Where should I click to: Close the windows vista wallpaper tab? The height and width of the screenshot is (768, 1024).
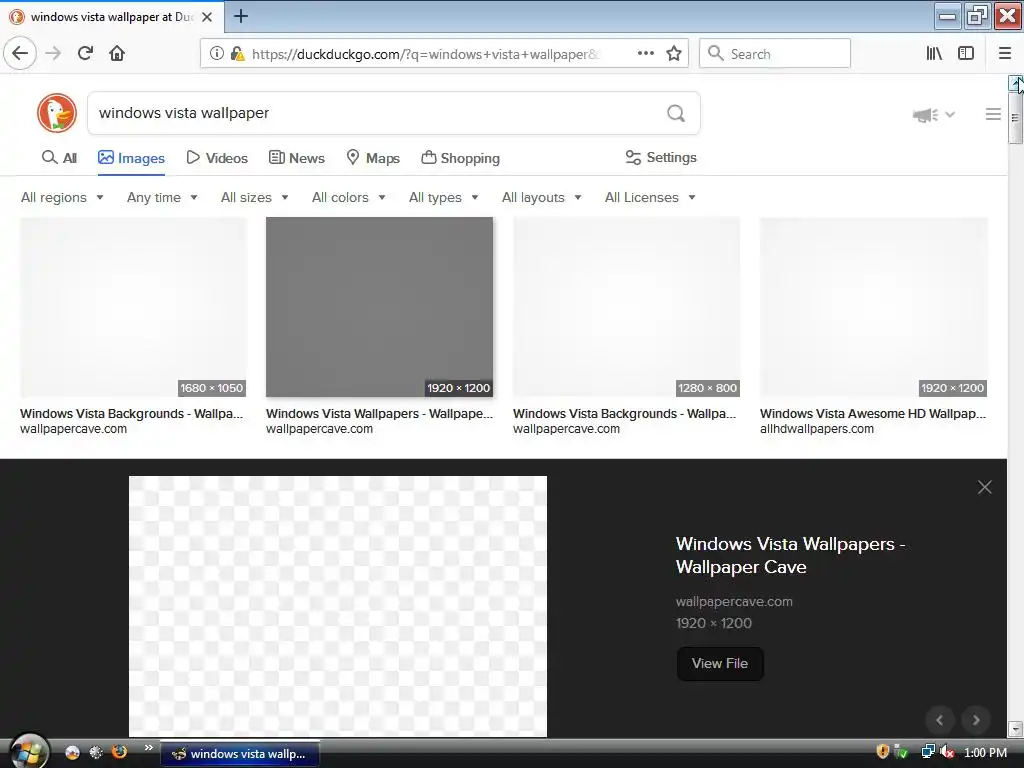tap(207, 17)
